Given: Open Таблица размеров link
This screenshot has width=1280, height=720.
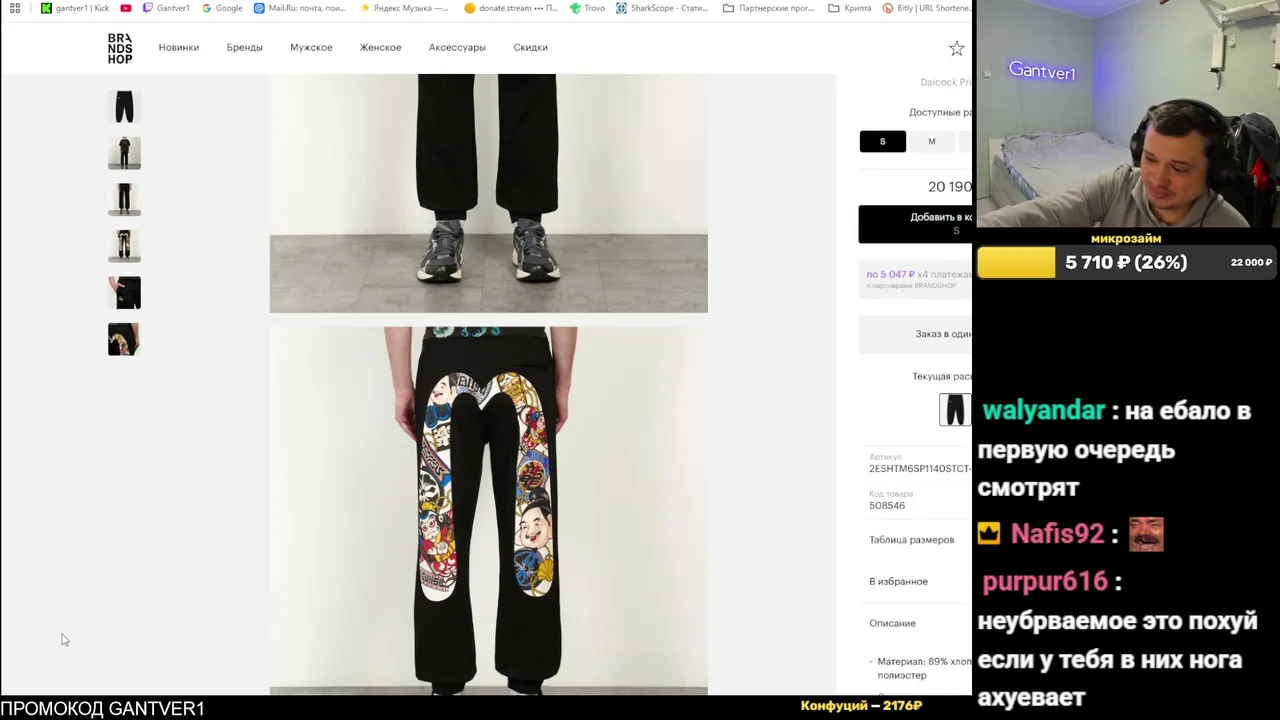Looking at the screenshot, I should coord(911,540).
